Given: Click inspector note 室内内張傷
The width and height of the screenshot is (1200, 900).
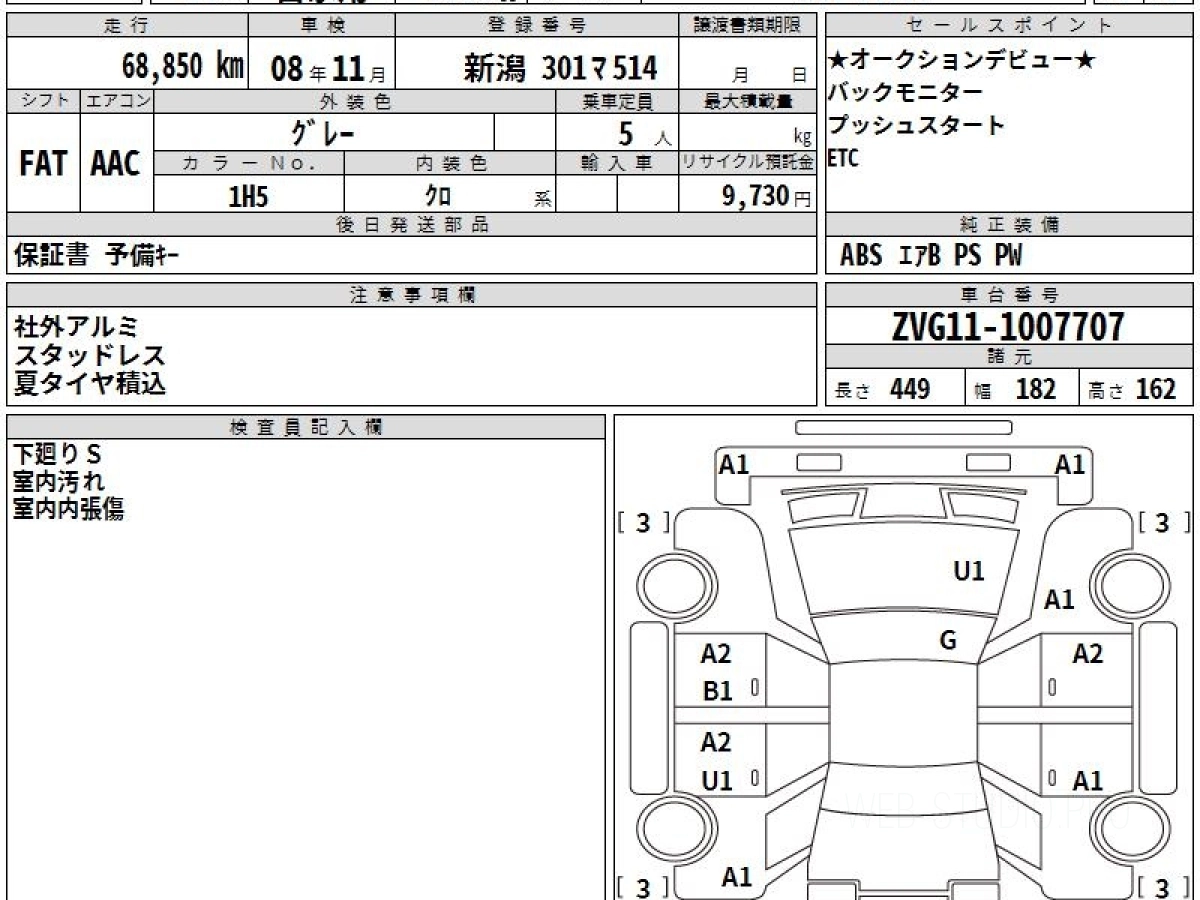Looking at the screenshot, I should (x=68, y=509).
